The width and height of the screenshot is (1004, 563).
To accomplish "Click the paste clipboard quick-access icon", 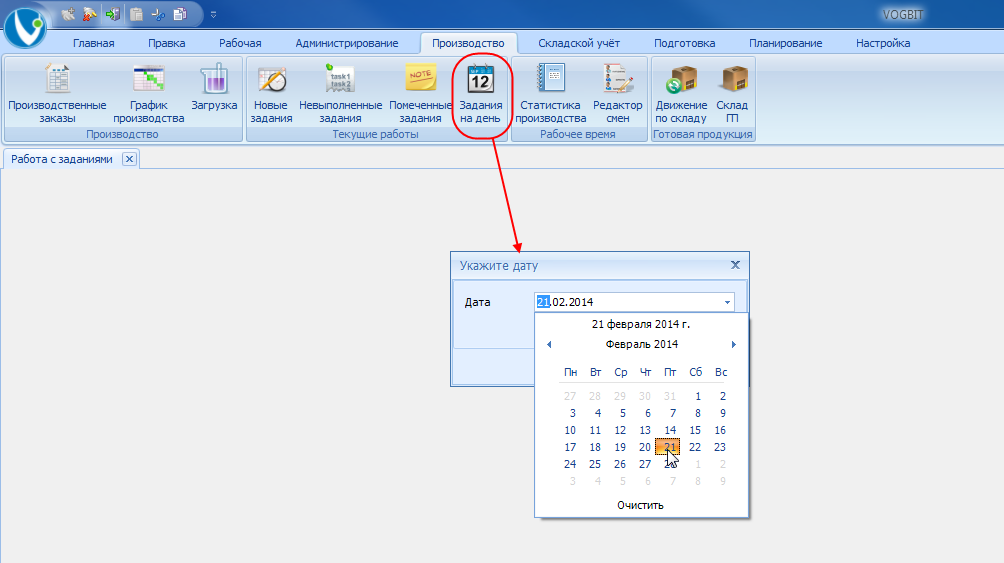I will pyautogui.click(x=136, y=13).
